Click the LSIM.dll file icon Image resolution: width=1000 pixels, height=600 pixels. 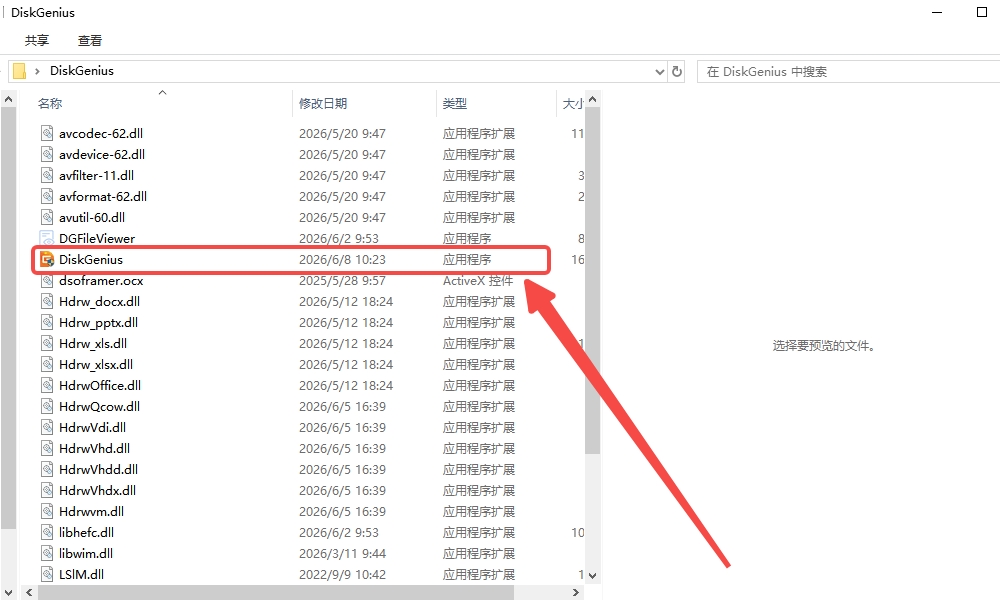[x=47, y=574]
